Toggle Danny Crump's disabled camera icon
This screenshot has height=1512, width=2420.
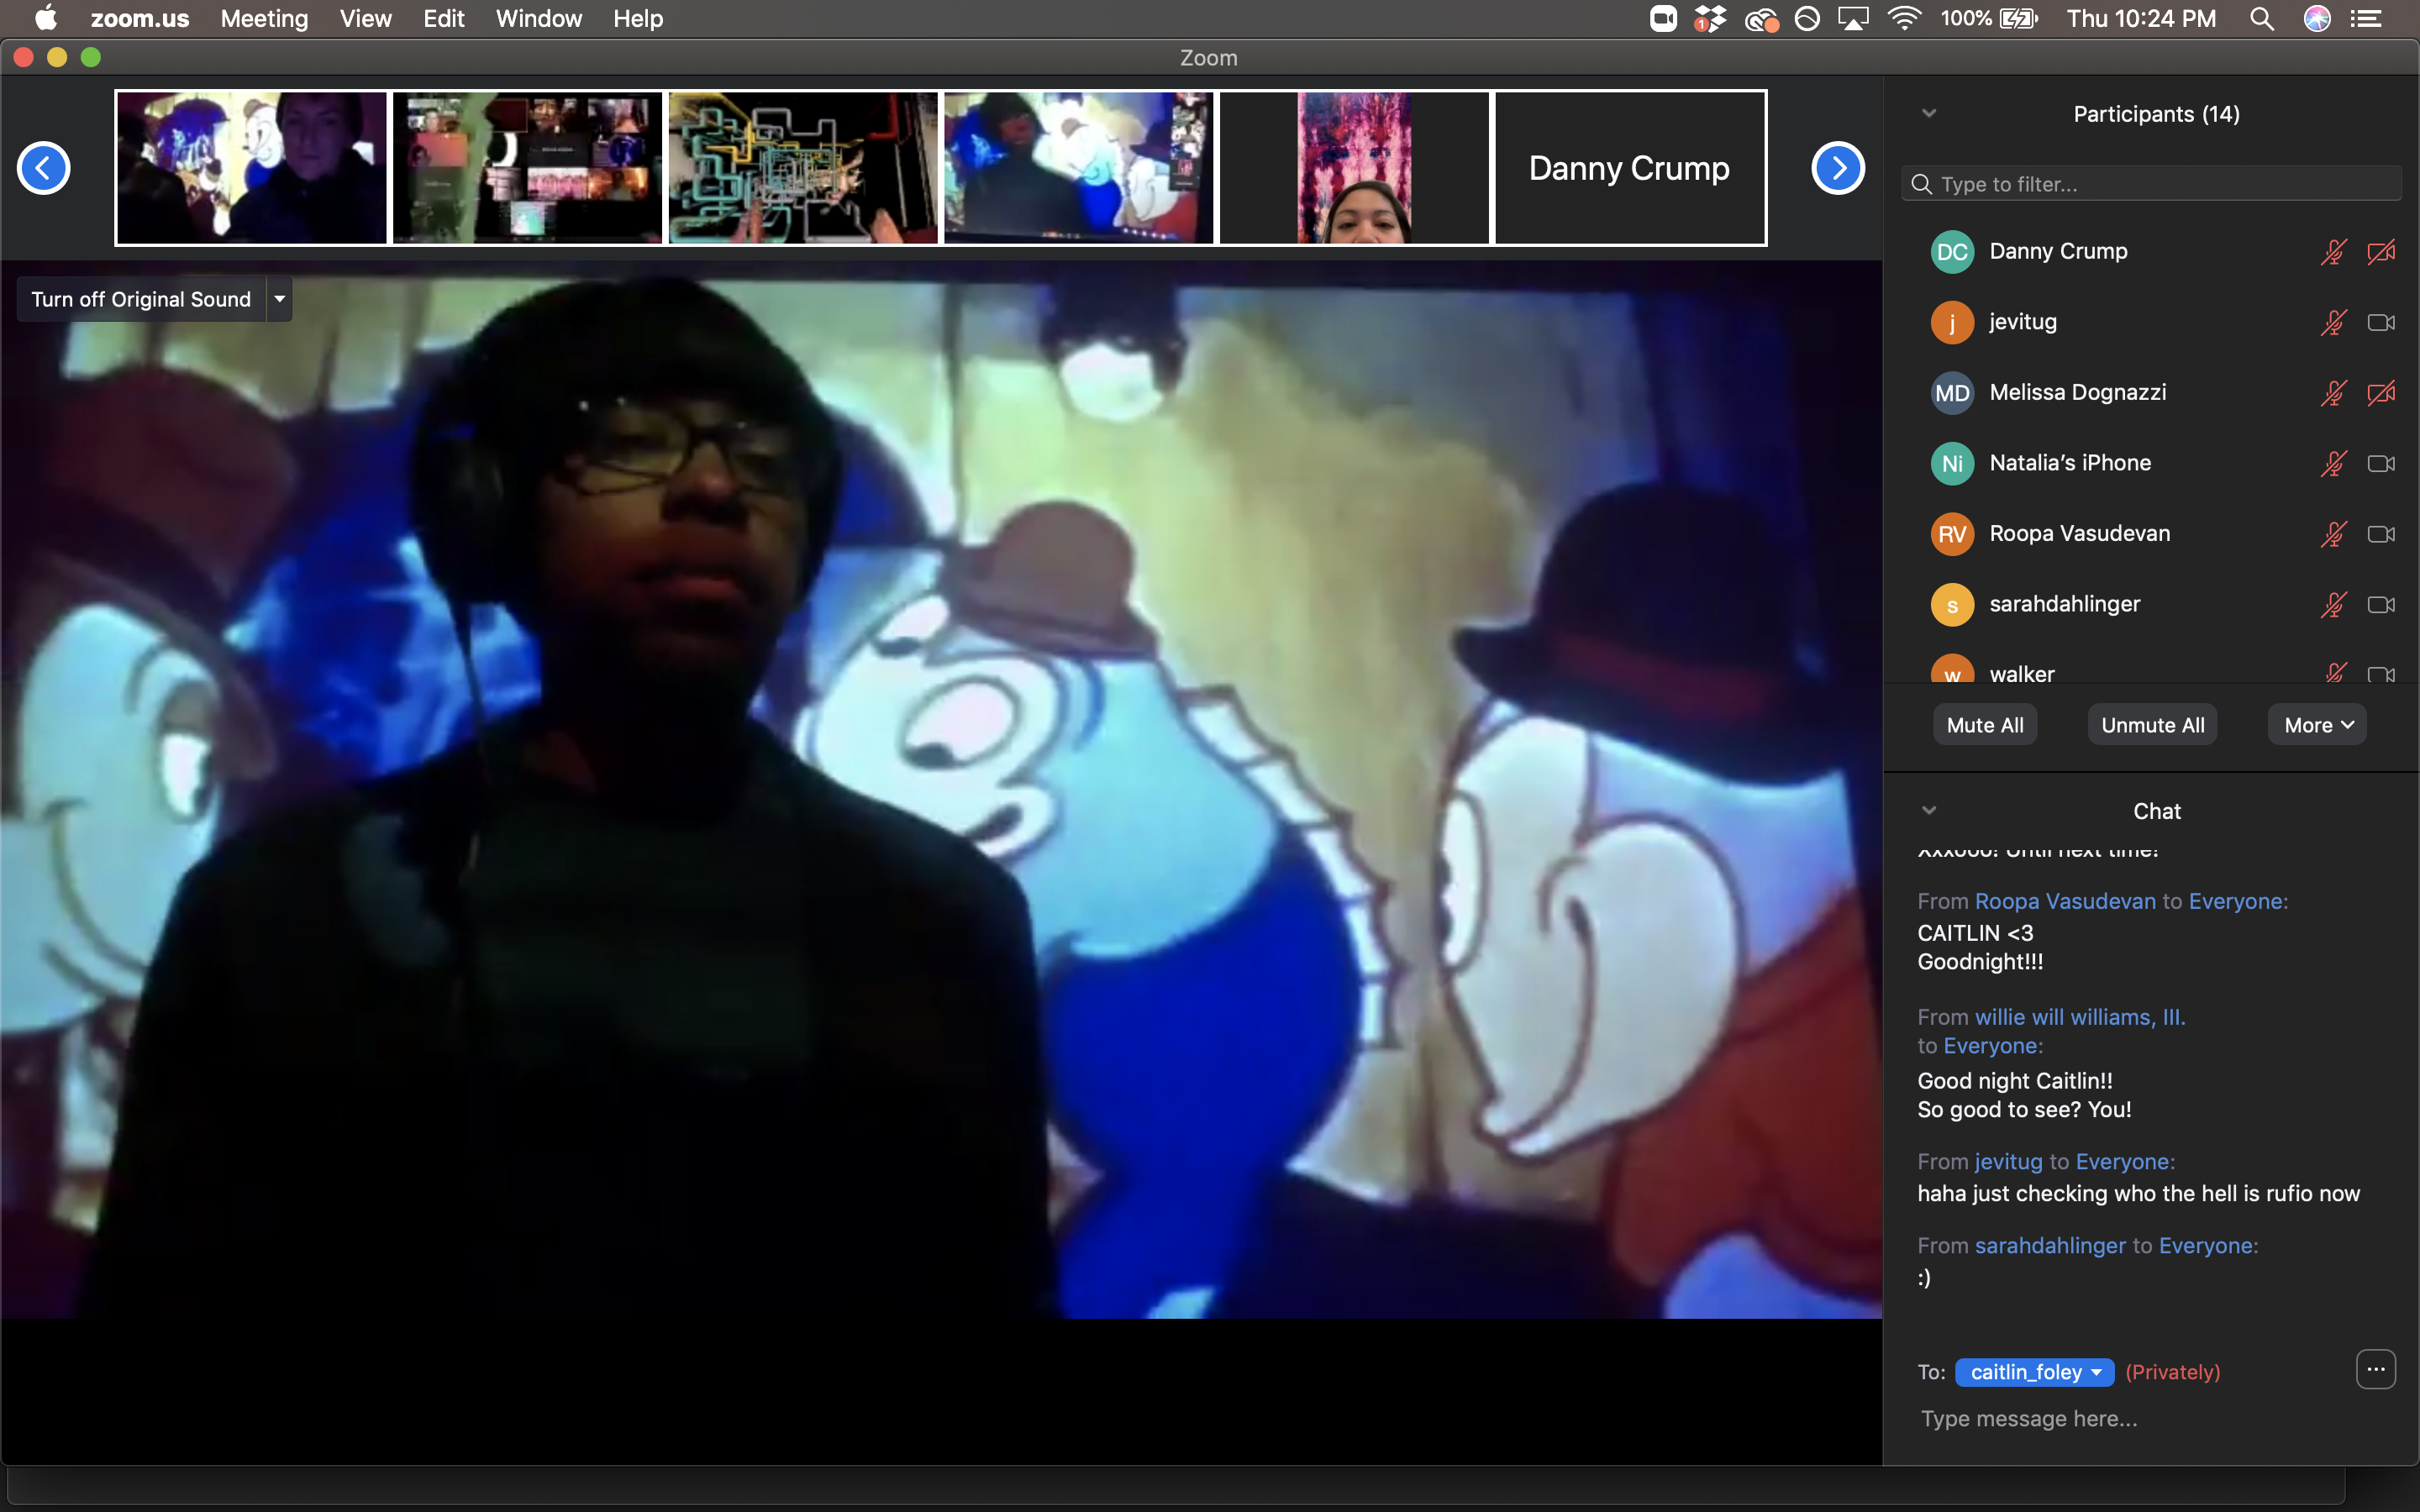[2381, 252]
